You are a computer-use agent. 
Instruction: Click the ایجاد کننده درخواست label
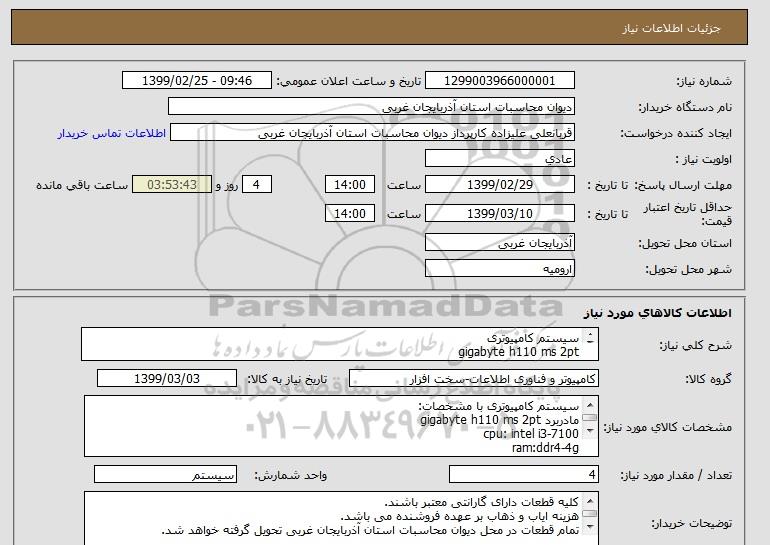[676, 133]
